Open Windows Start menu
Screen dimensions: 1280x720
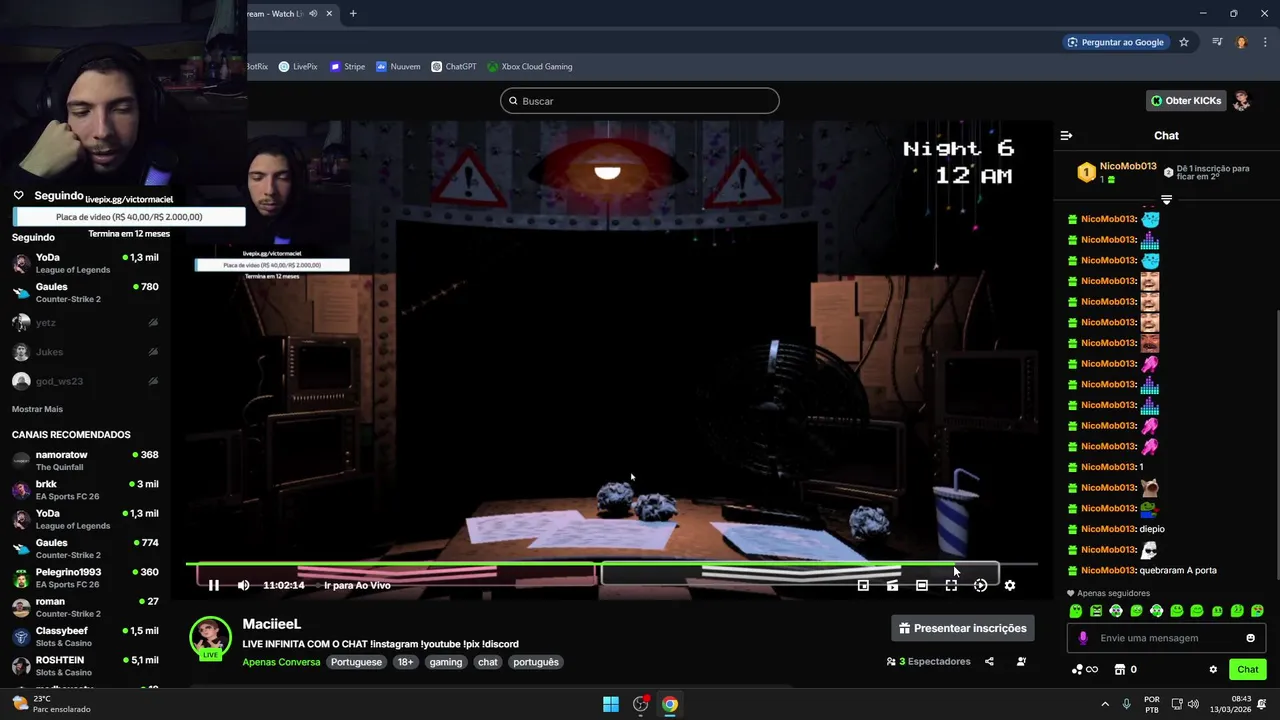click(611, 704)
